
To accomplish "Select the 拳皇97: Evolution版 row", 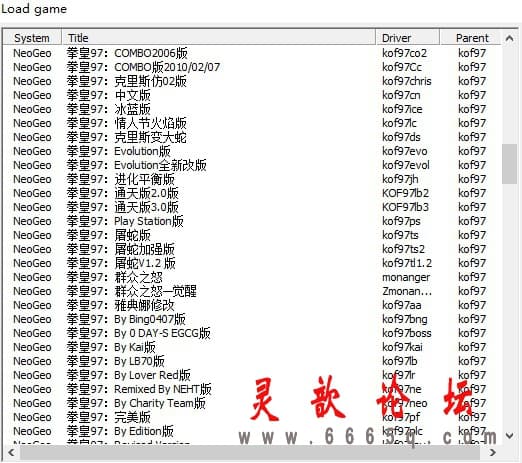I will [x=252, y=151].
